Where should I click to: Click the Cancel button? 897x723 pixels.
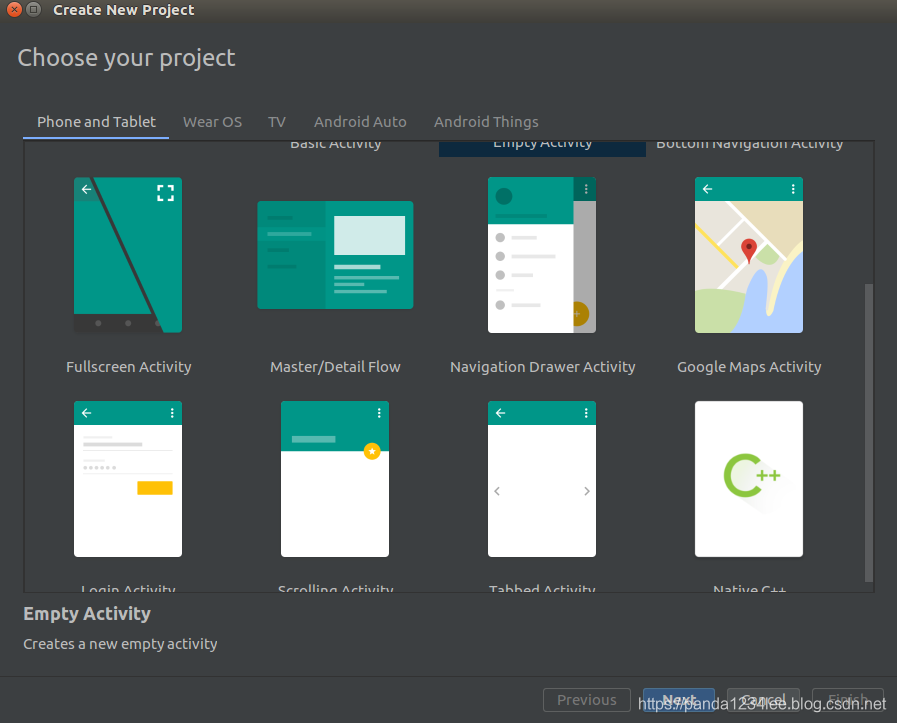point(763,700)
